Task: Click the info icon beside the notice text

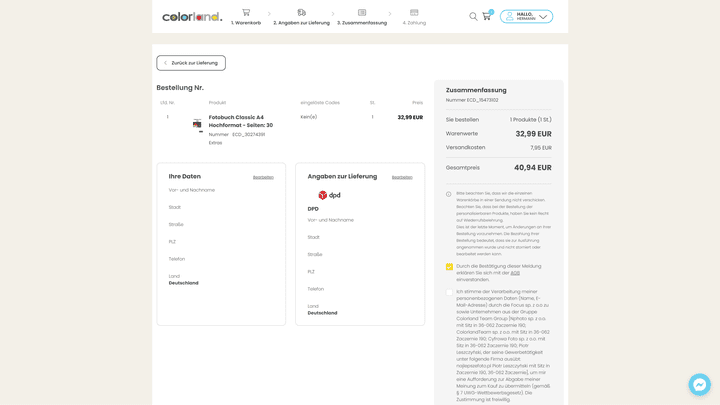Action: (x=449, y=194)
